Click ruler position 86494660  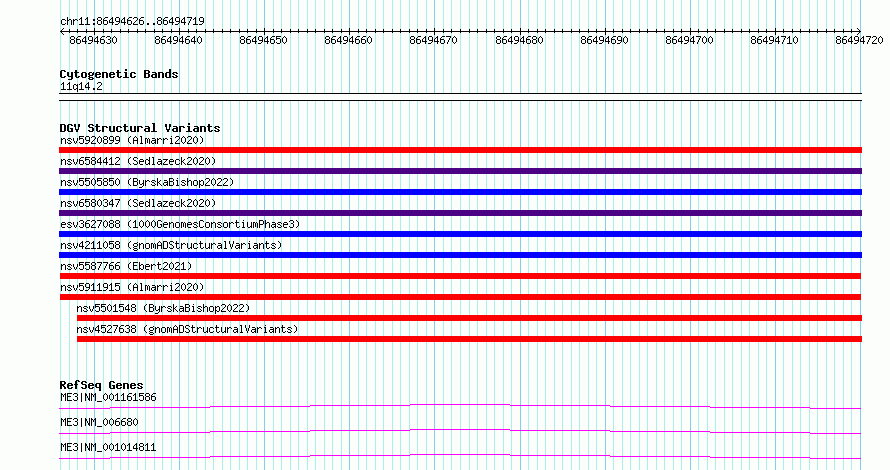(349, 40)
